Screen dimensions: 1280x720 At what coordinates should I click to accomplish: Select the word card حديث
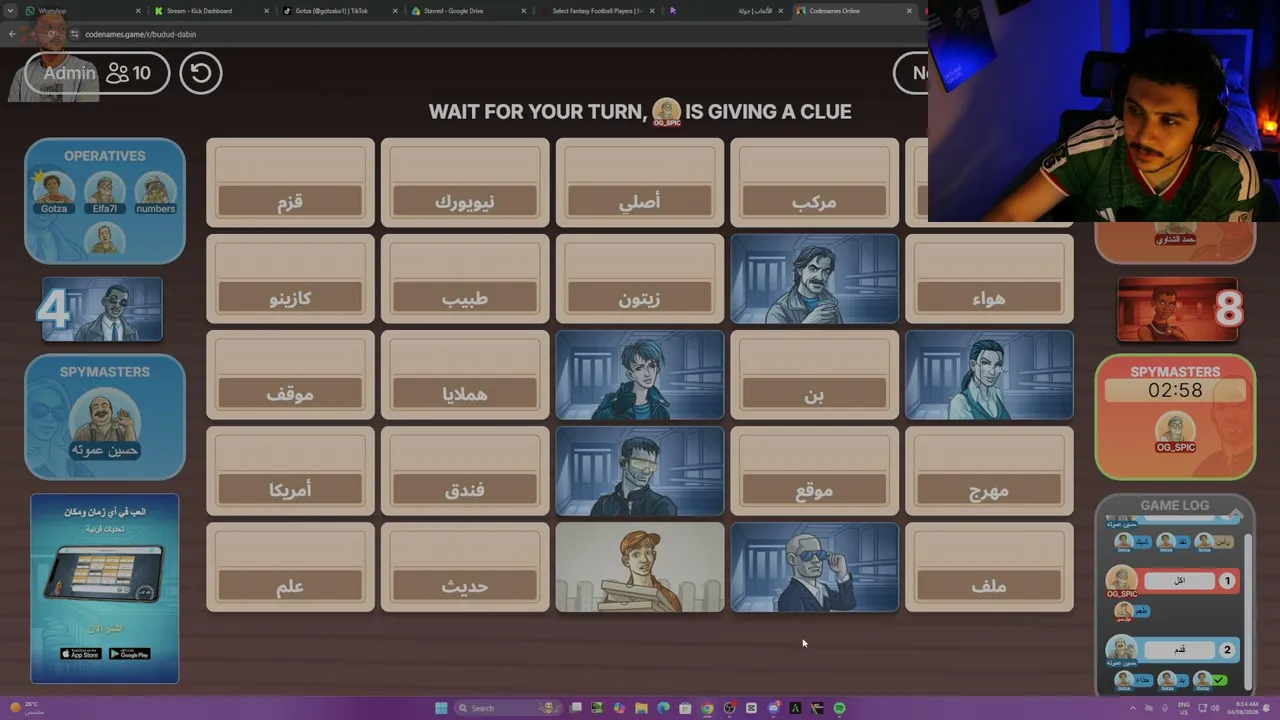pos(465,567)
